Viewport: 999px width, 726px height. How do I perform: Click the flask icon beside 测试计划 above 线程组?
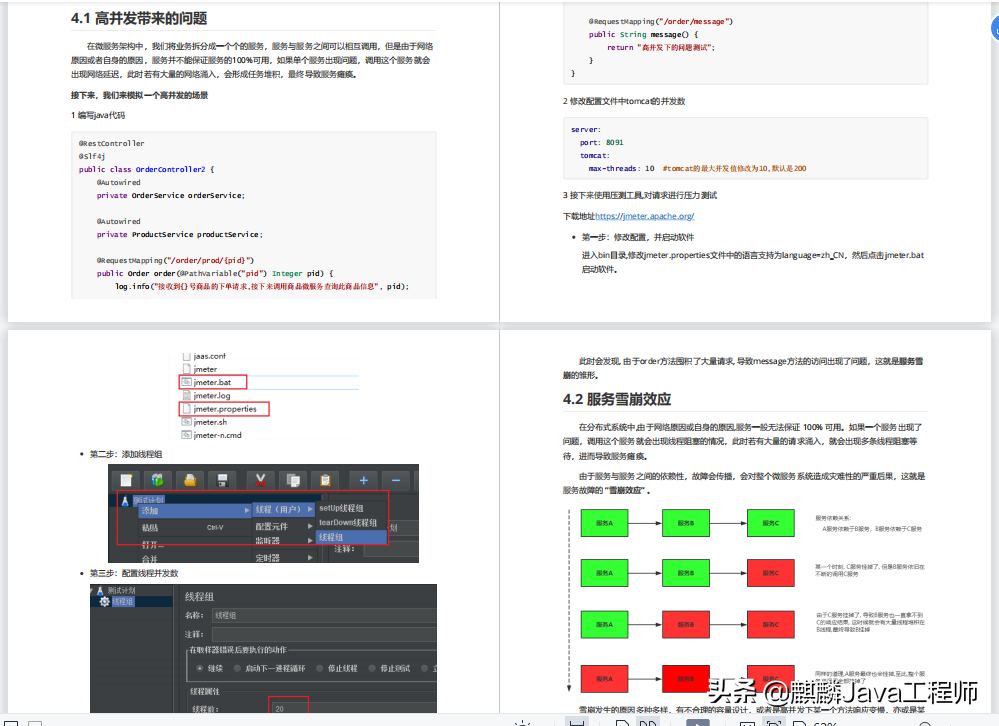click(x=100, y=591)
